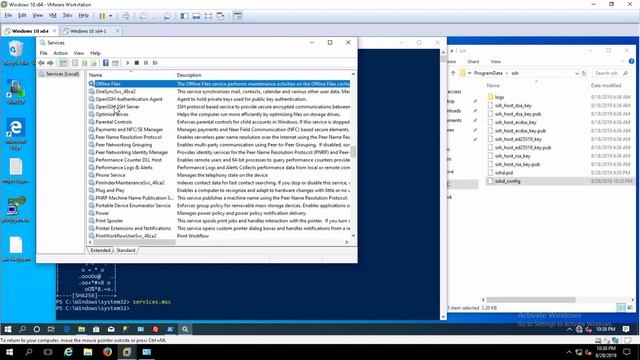Click the Show/Hide Console Tree icon

pos(63,63)
